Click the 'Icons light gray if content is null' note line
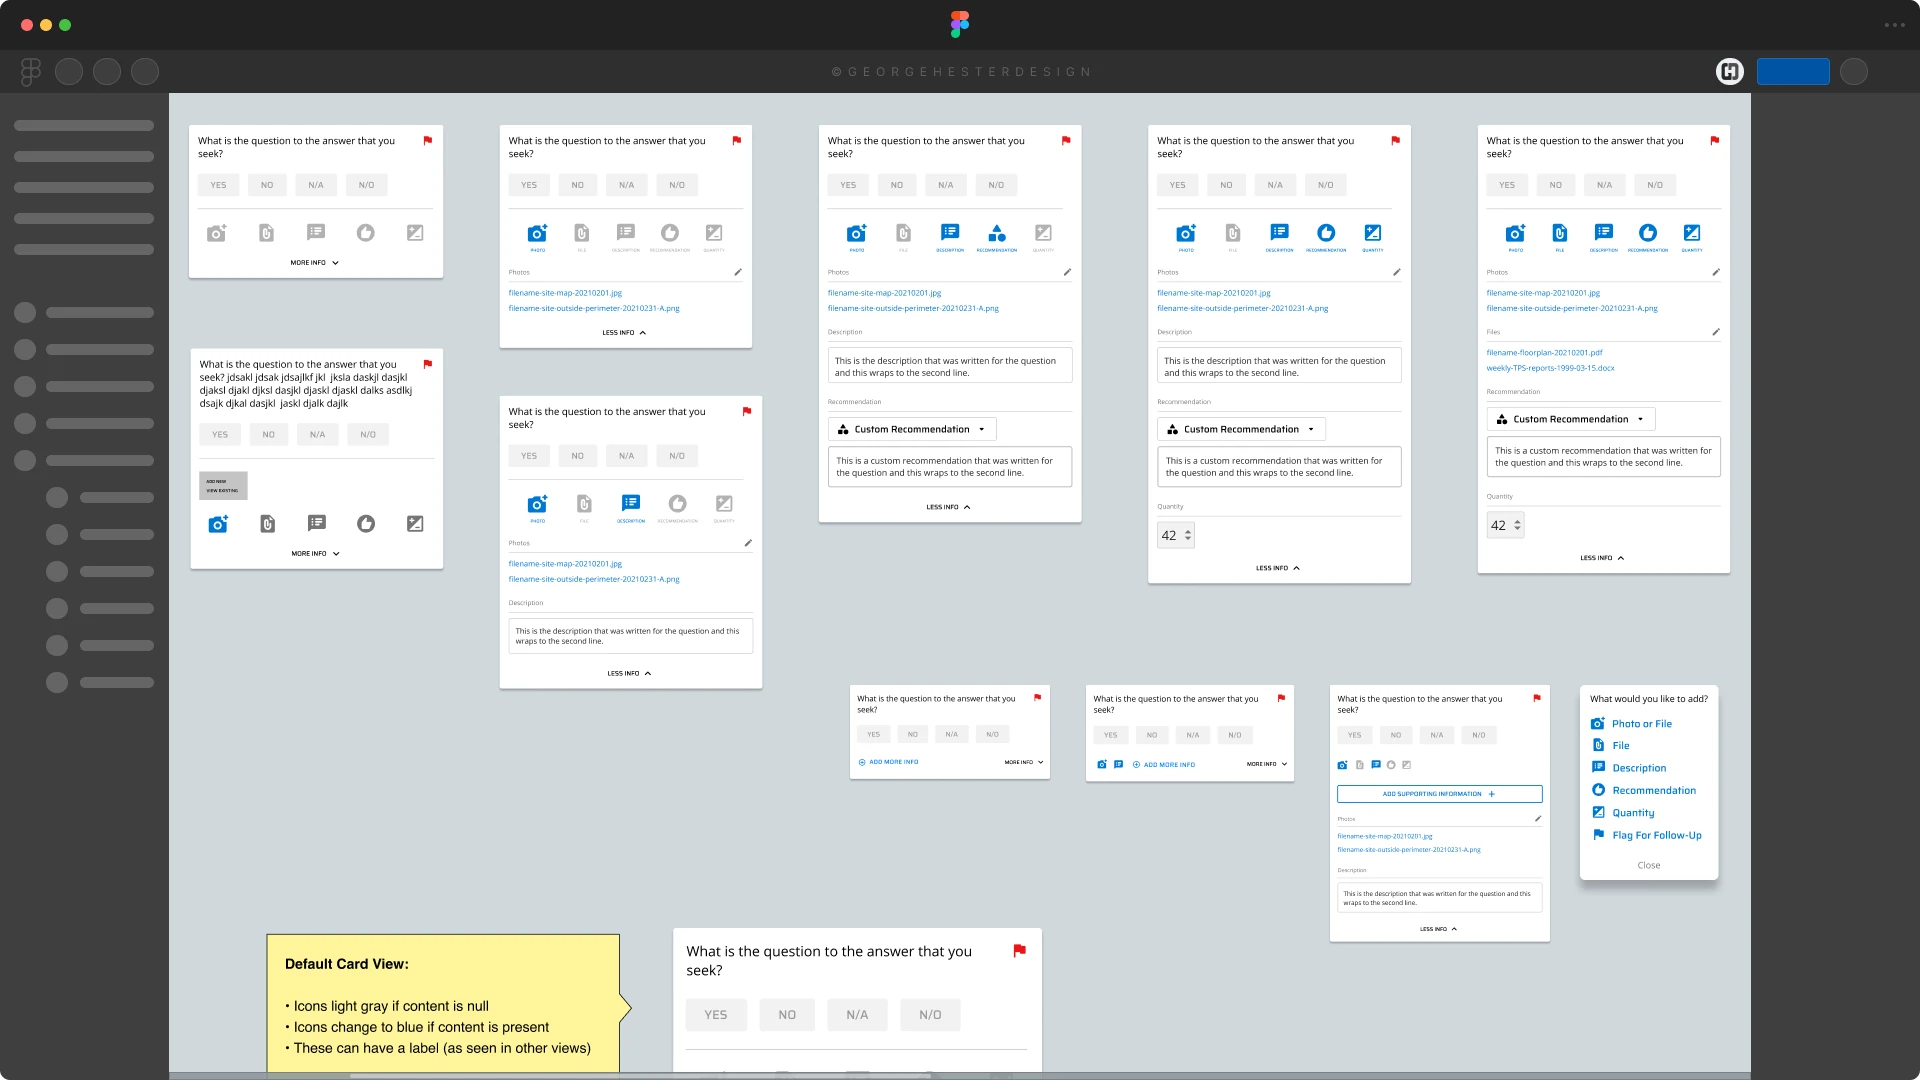Screen dimensions: 1920x1080 pyautogui.click(x=391, y=1006)
